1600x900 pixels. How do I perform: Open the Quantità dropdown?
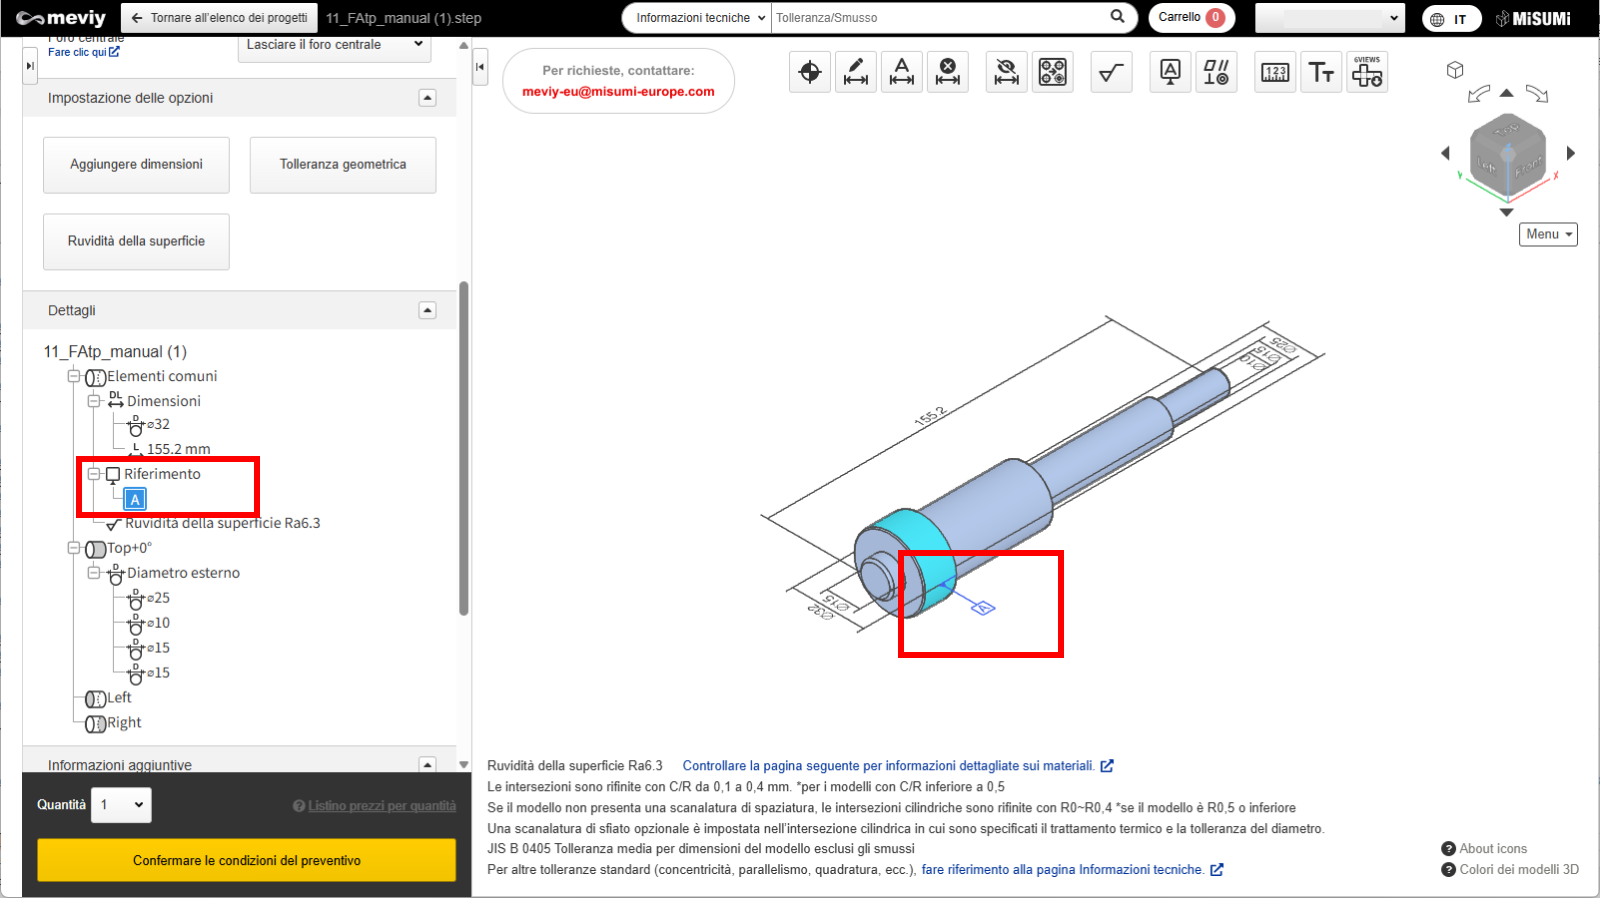122,805
